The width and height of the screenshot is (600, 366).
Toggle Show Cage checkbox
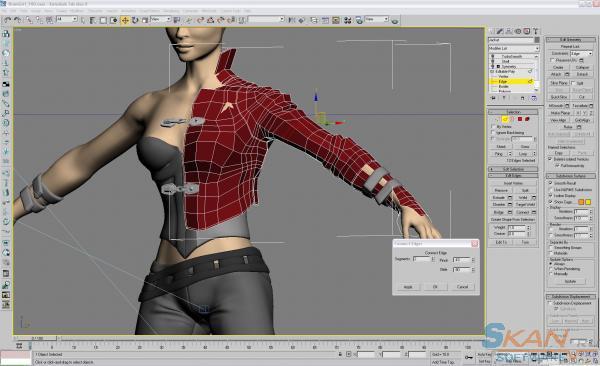(x=550, y=202)
